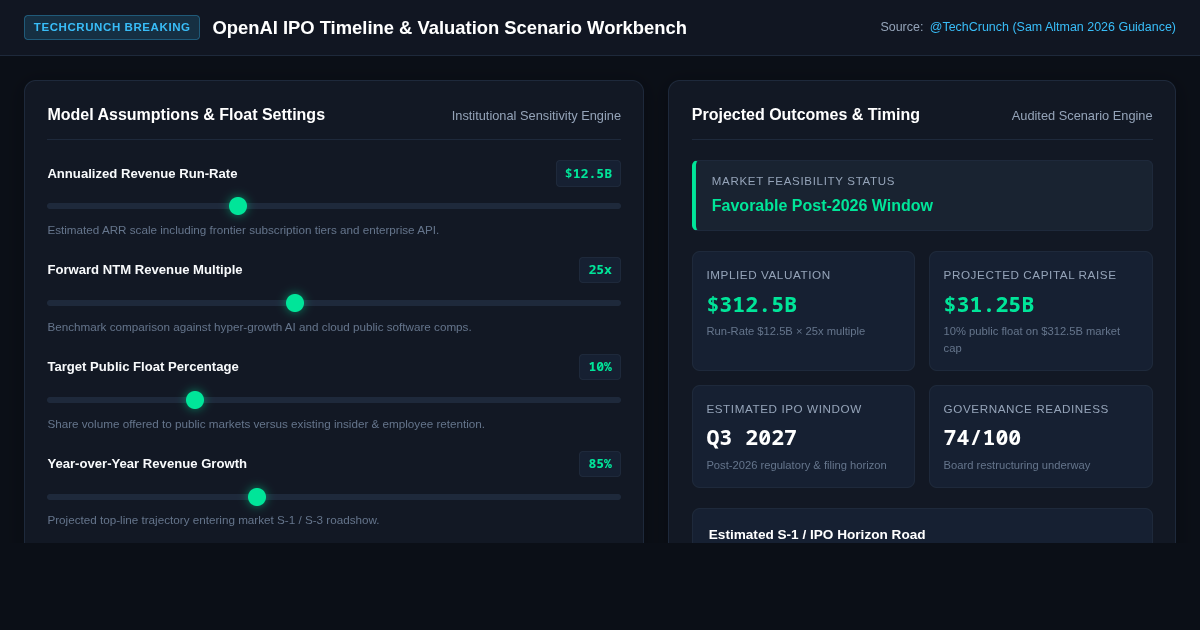Click the Projected Outcomes & Timing heading
The image size is (1200, 630).
tap(806, 115)
